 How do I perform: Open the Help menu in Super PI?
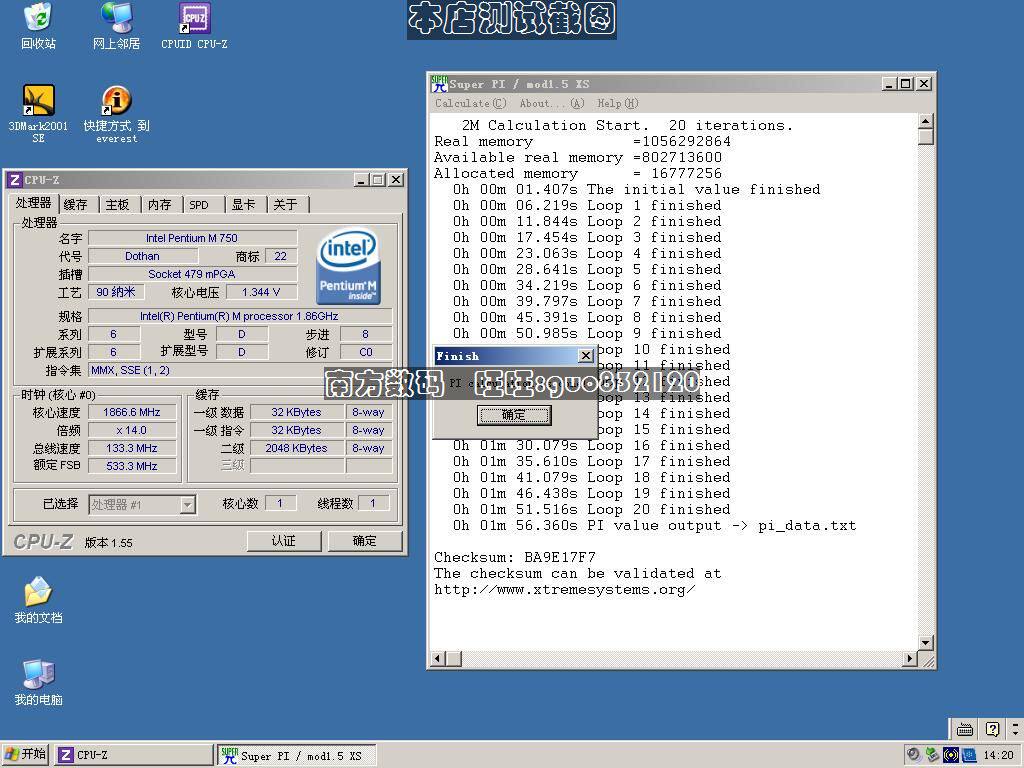(617, 103)
